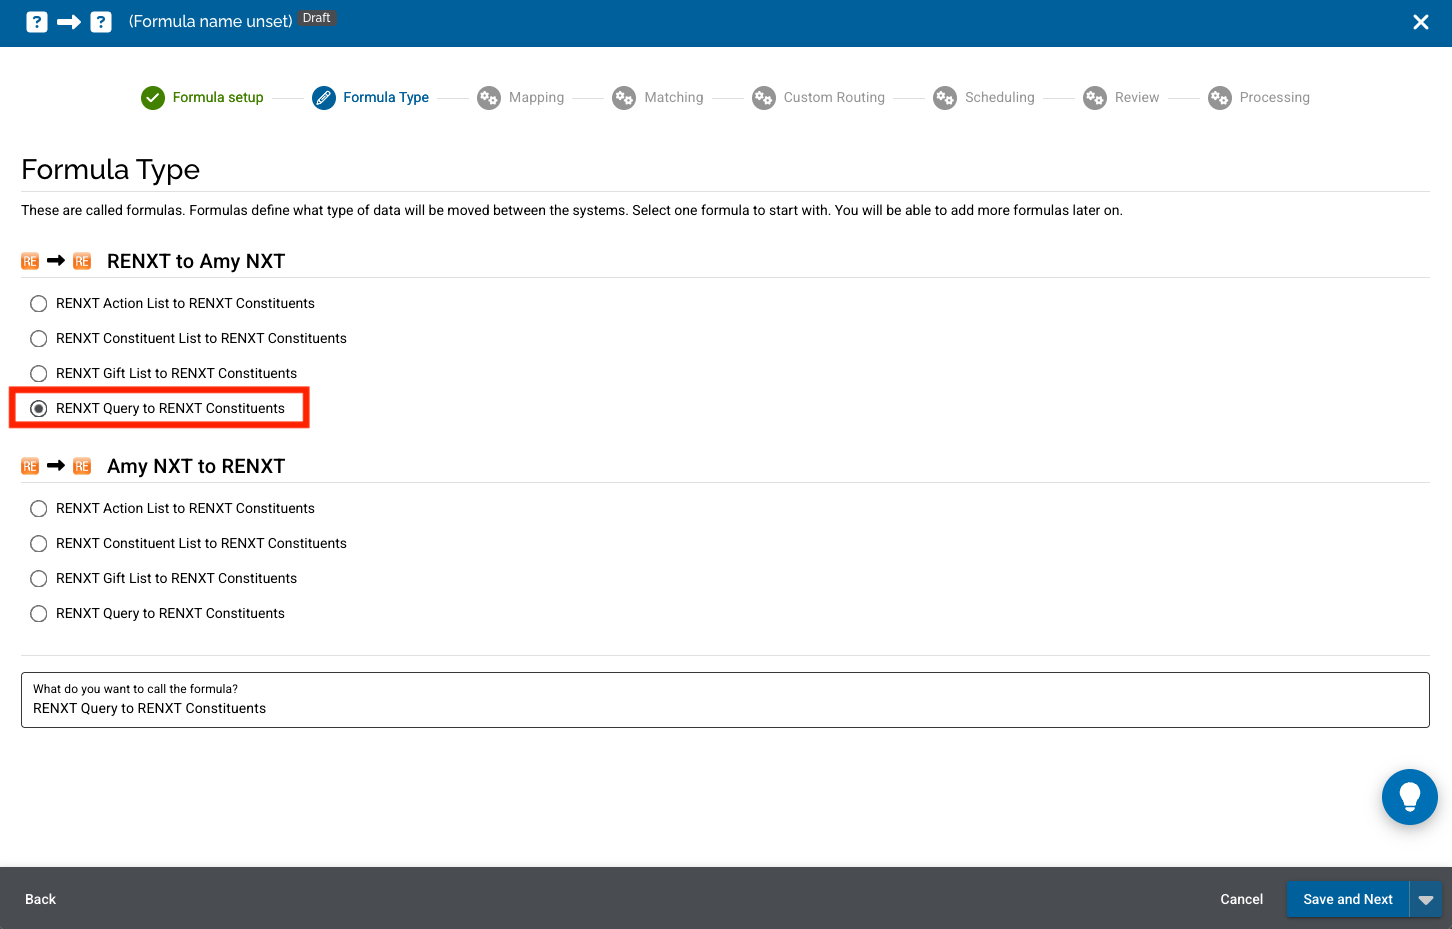Click the 'RENXT to Amy NXT' section heading

[x=196, y=261]
